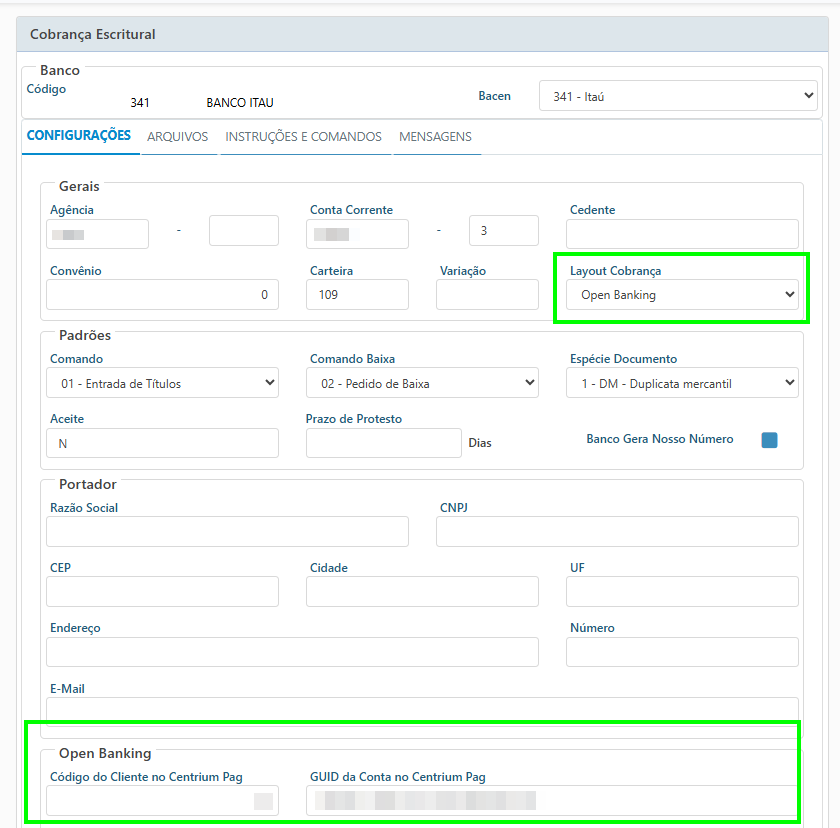Expand the Layout Cobrança dropdown

pyautogui.click(x=682, y=295)
